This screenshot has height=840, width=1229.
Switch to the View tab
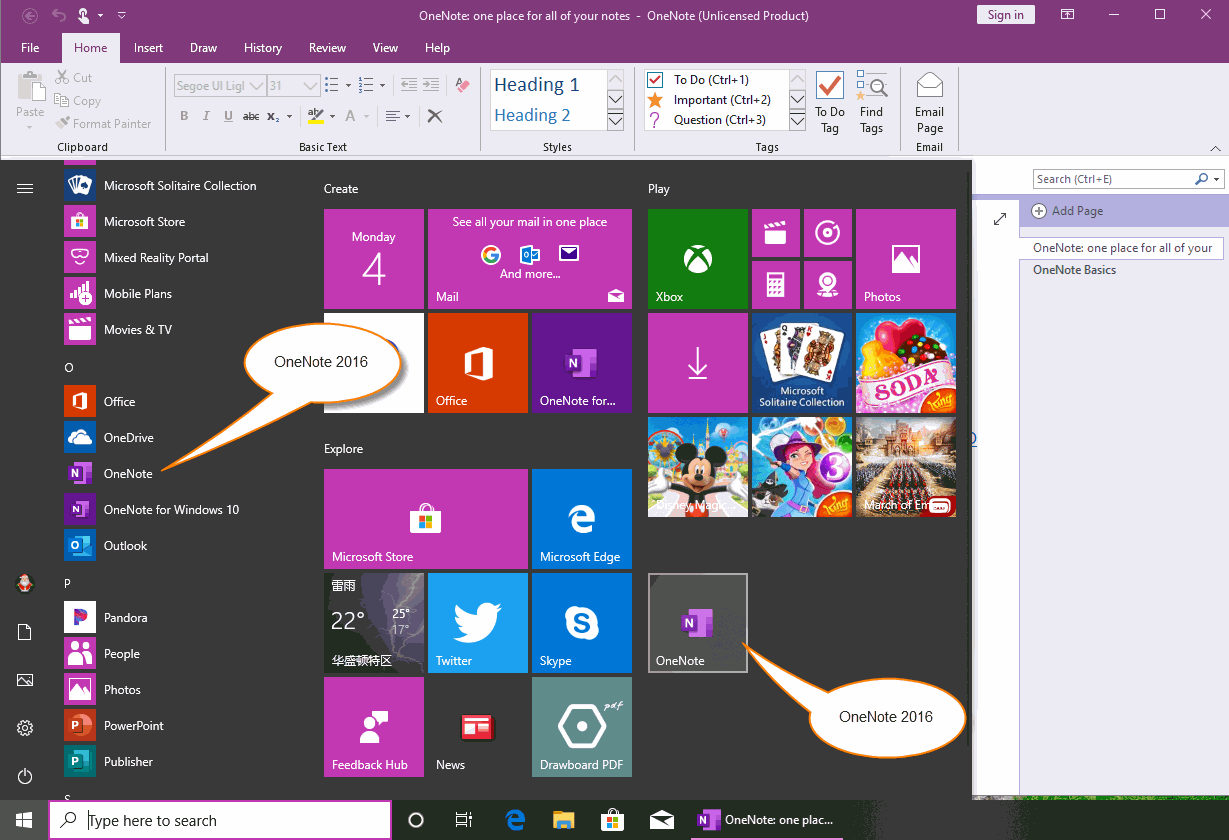click(385, 48)
